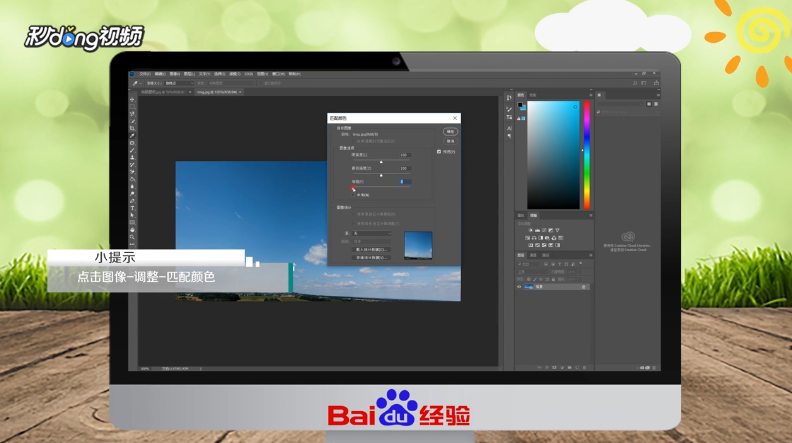The height and width of the screenshot is (443, 792).
Task: Open the Image menu
Action: [x=175, y=74]
